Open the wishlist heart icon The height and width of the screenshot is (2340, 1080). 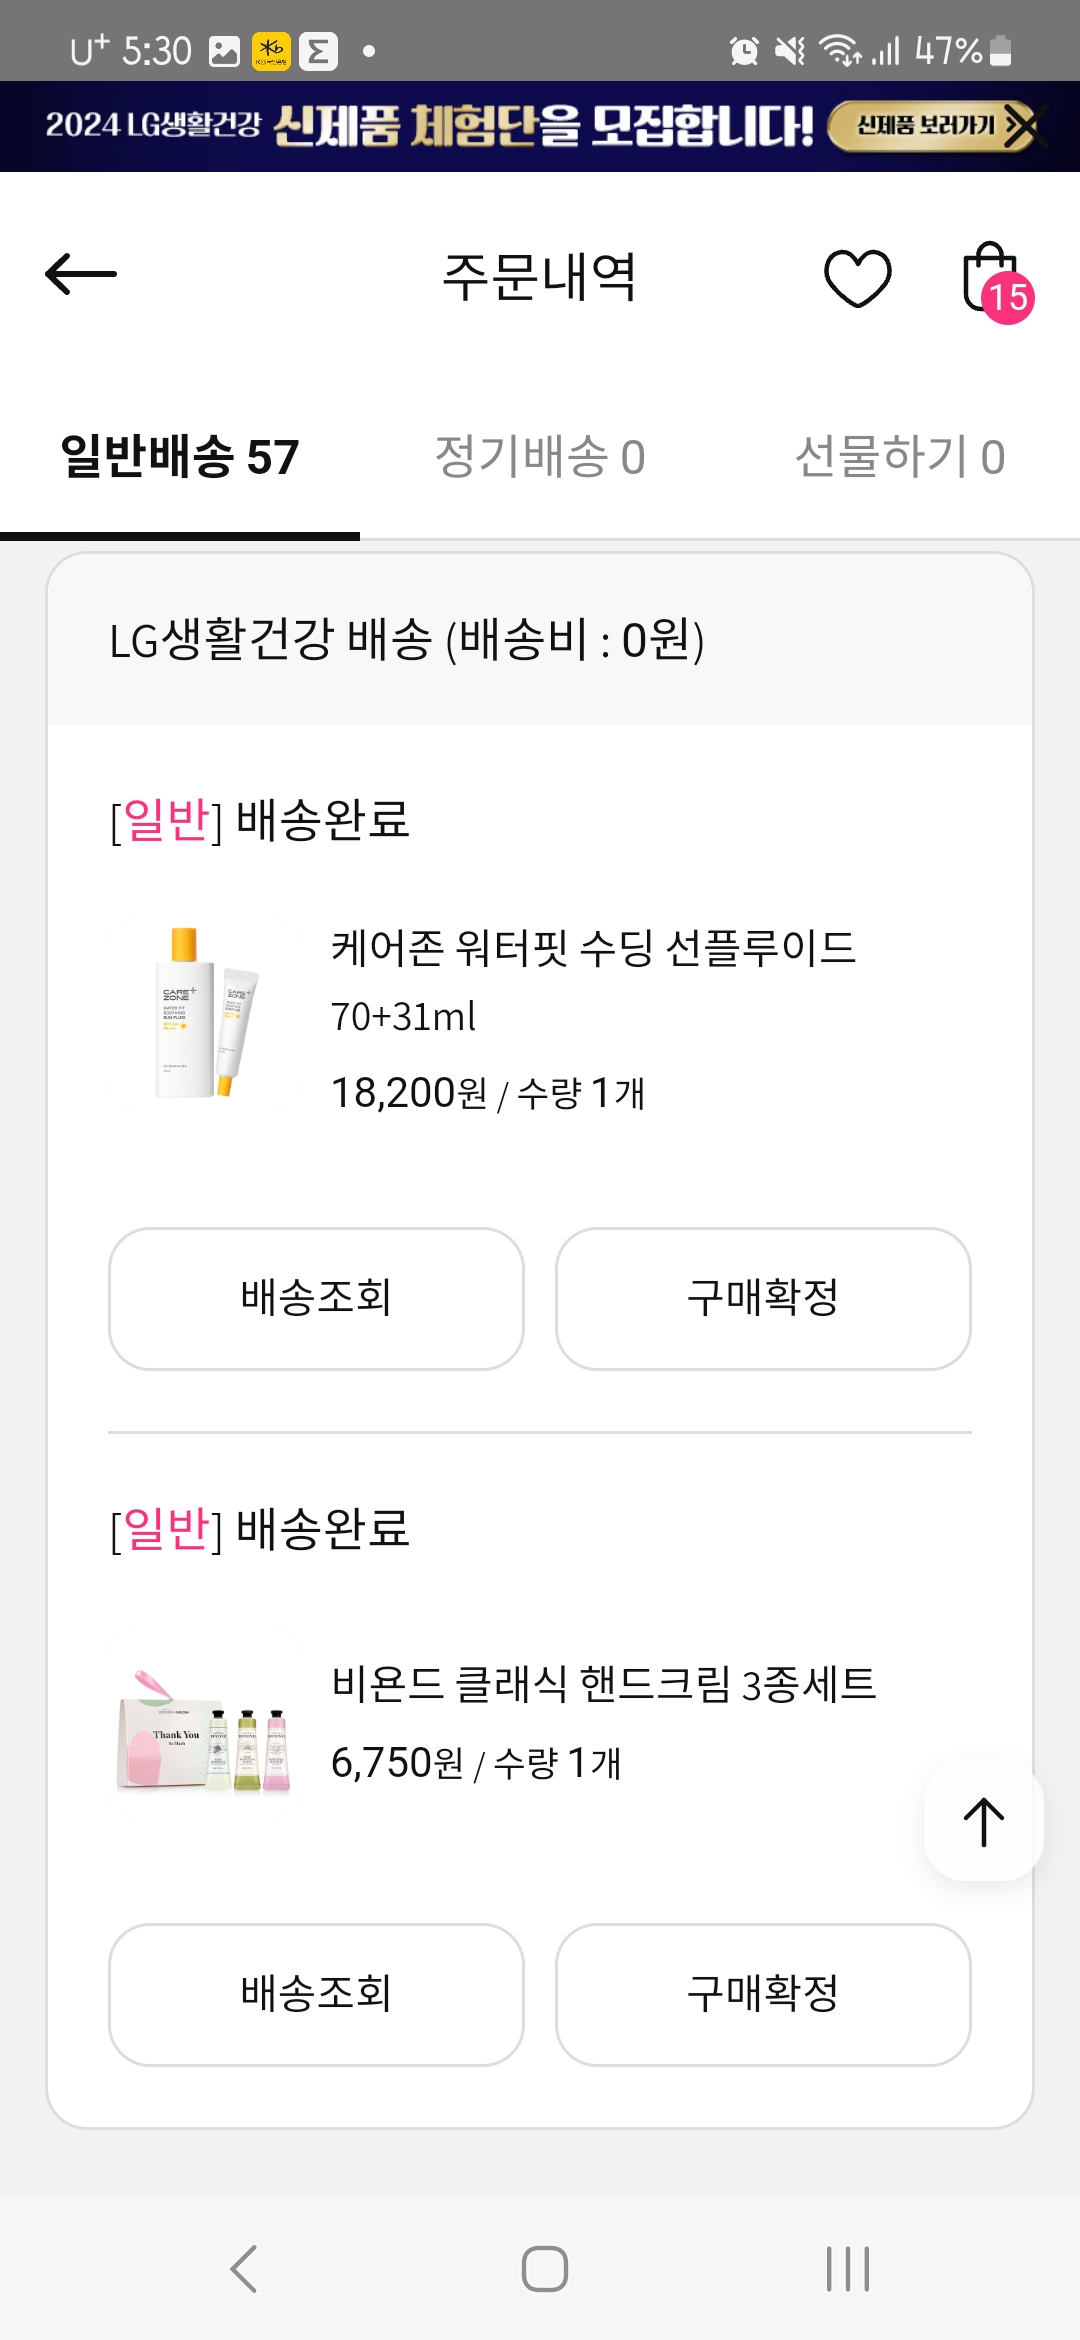[x=857, y=277]
